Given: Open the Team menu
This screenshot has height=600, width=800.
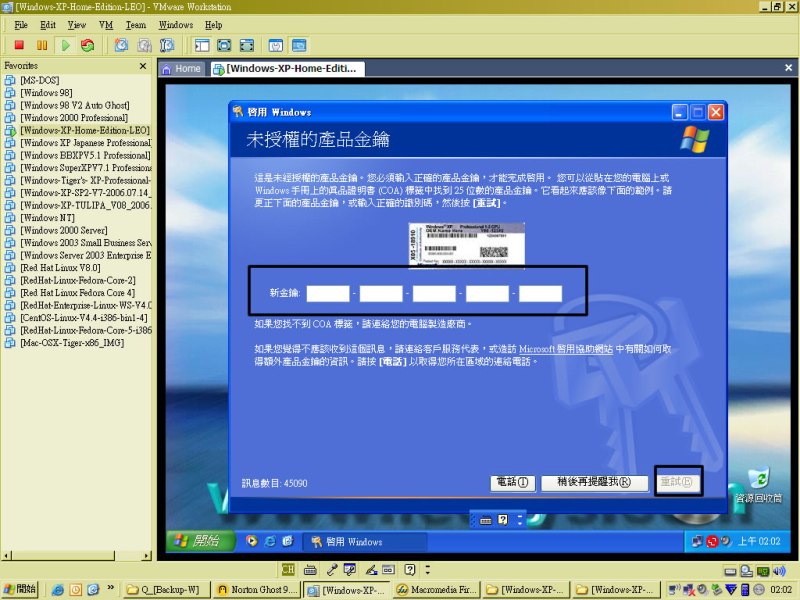Looking at the screenshot, I should coord(136,25).
